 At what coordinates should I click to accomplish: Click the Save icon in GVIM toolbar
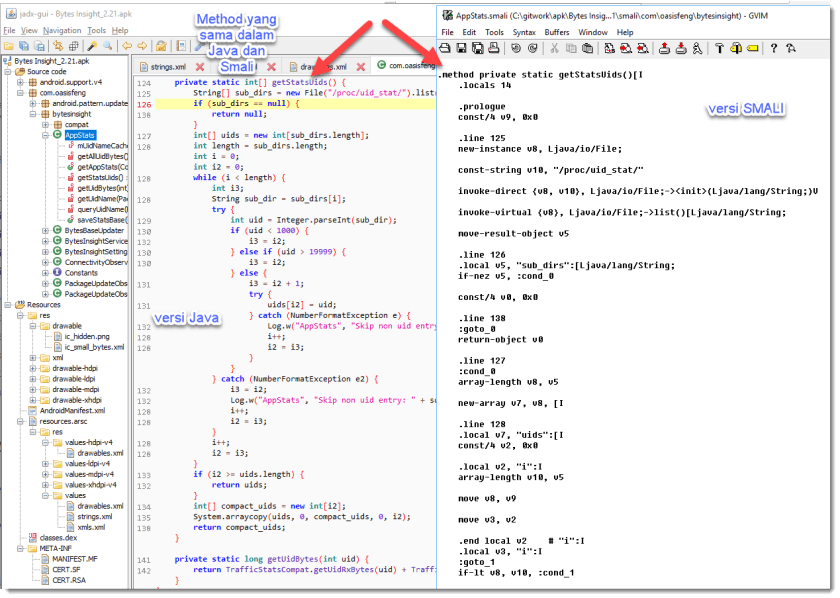[x=462, y=48]
